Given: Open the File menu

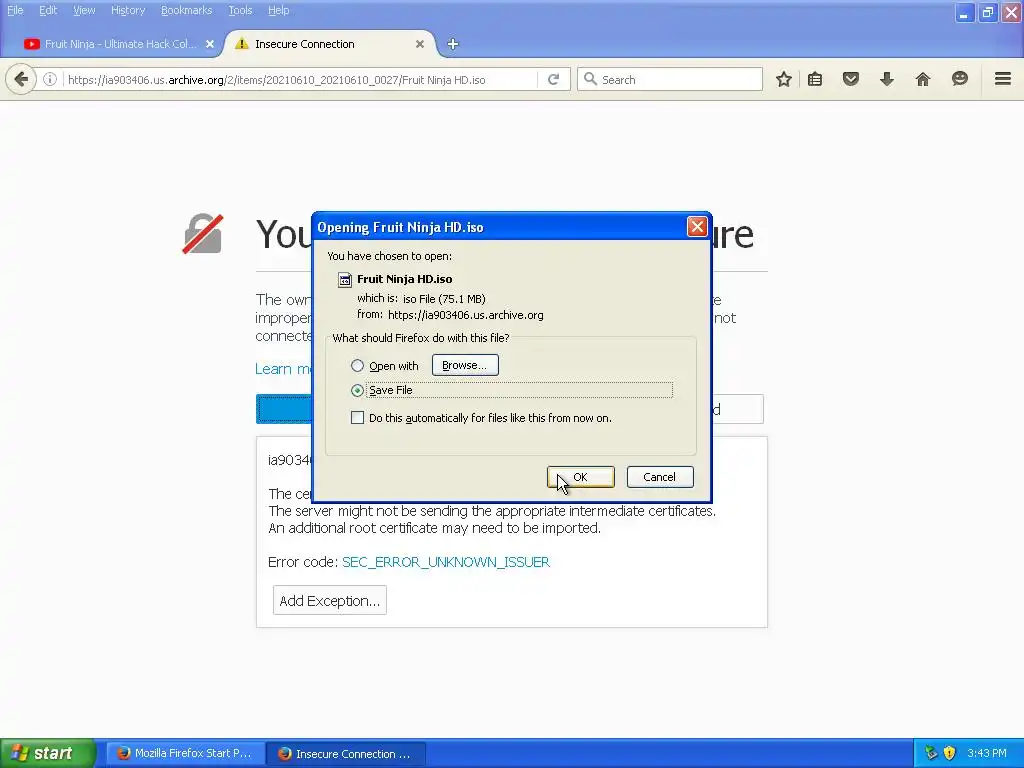Looking at the screenshot, I should (15, 10).
